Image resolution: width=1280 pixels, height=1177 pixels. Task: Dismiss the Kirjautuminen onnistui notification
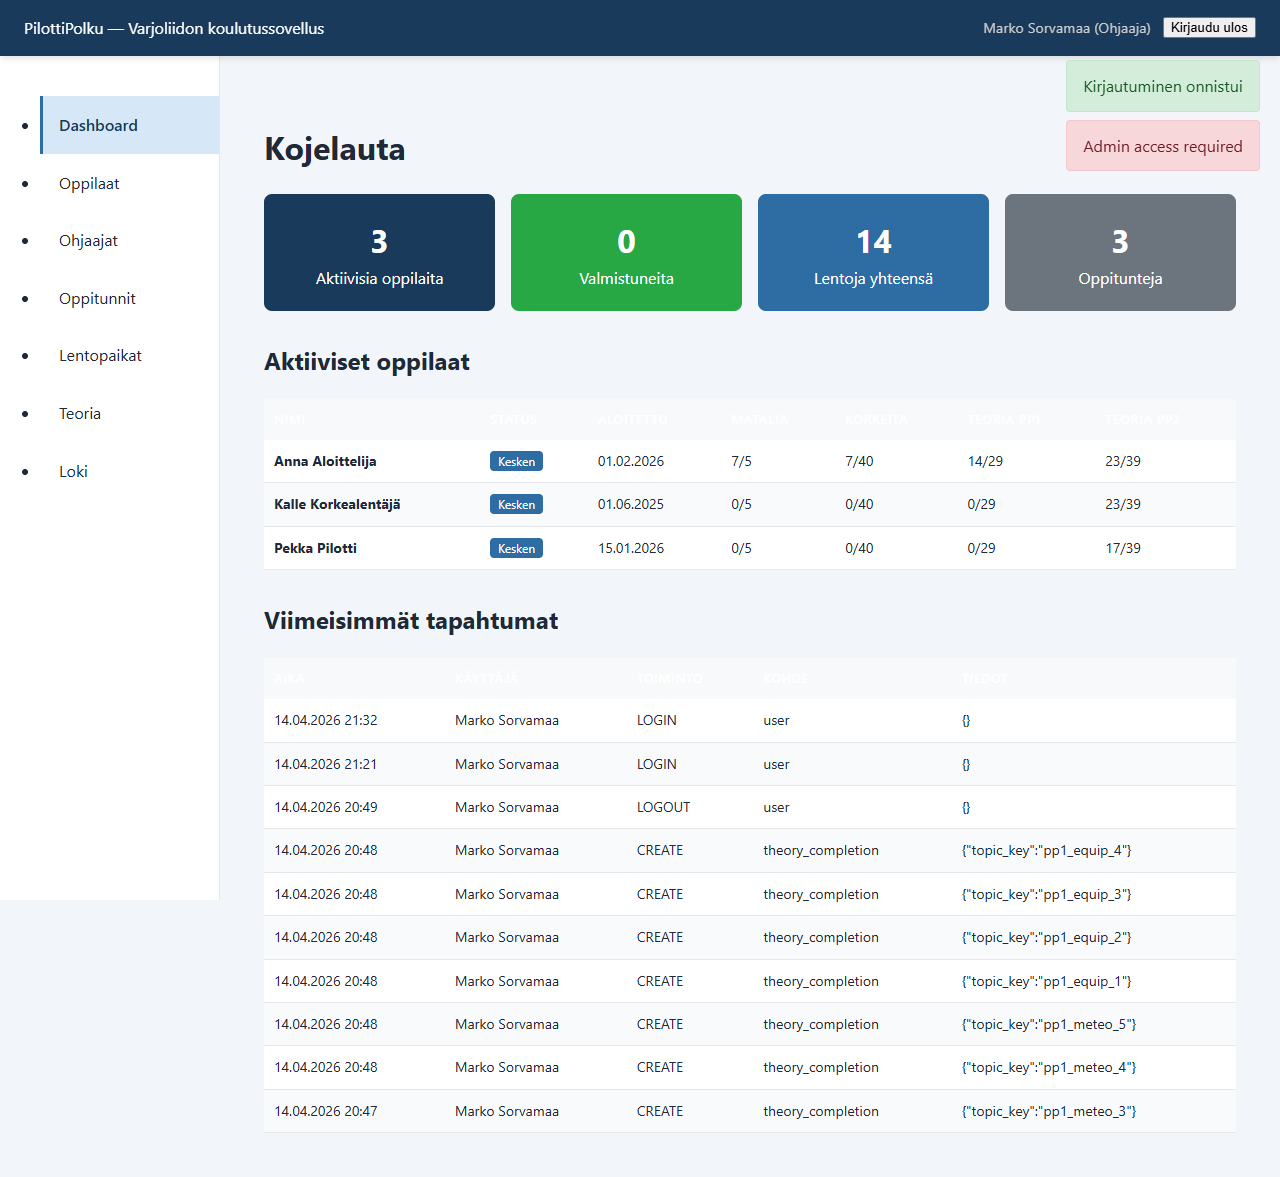pos(1162,85)
